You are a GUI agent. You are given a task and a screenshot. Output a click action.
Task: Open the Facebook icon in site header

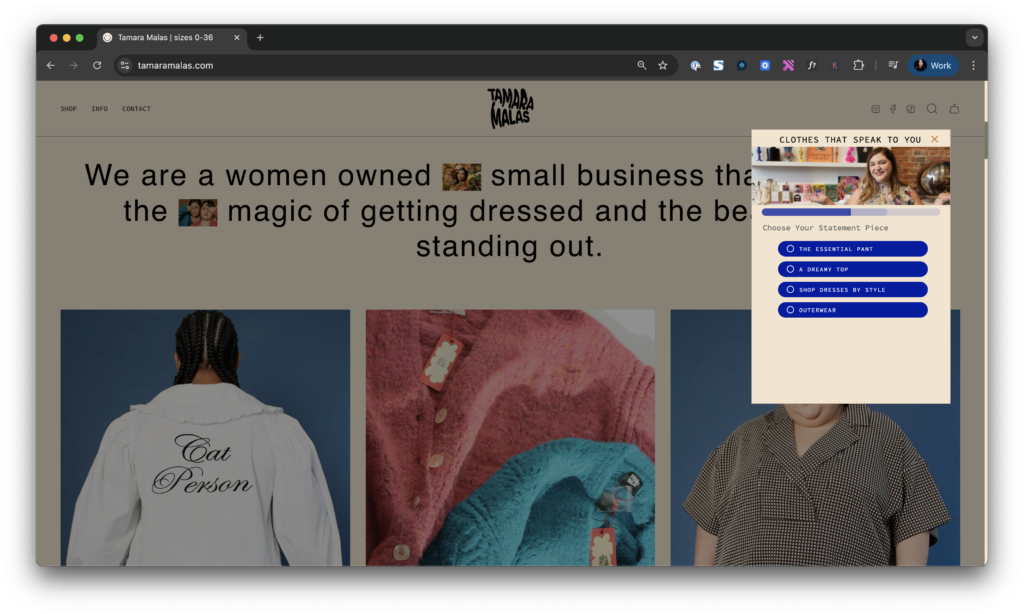pyautogui.click(x=893, y=109)
